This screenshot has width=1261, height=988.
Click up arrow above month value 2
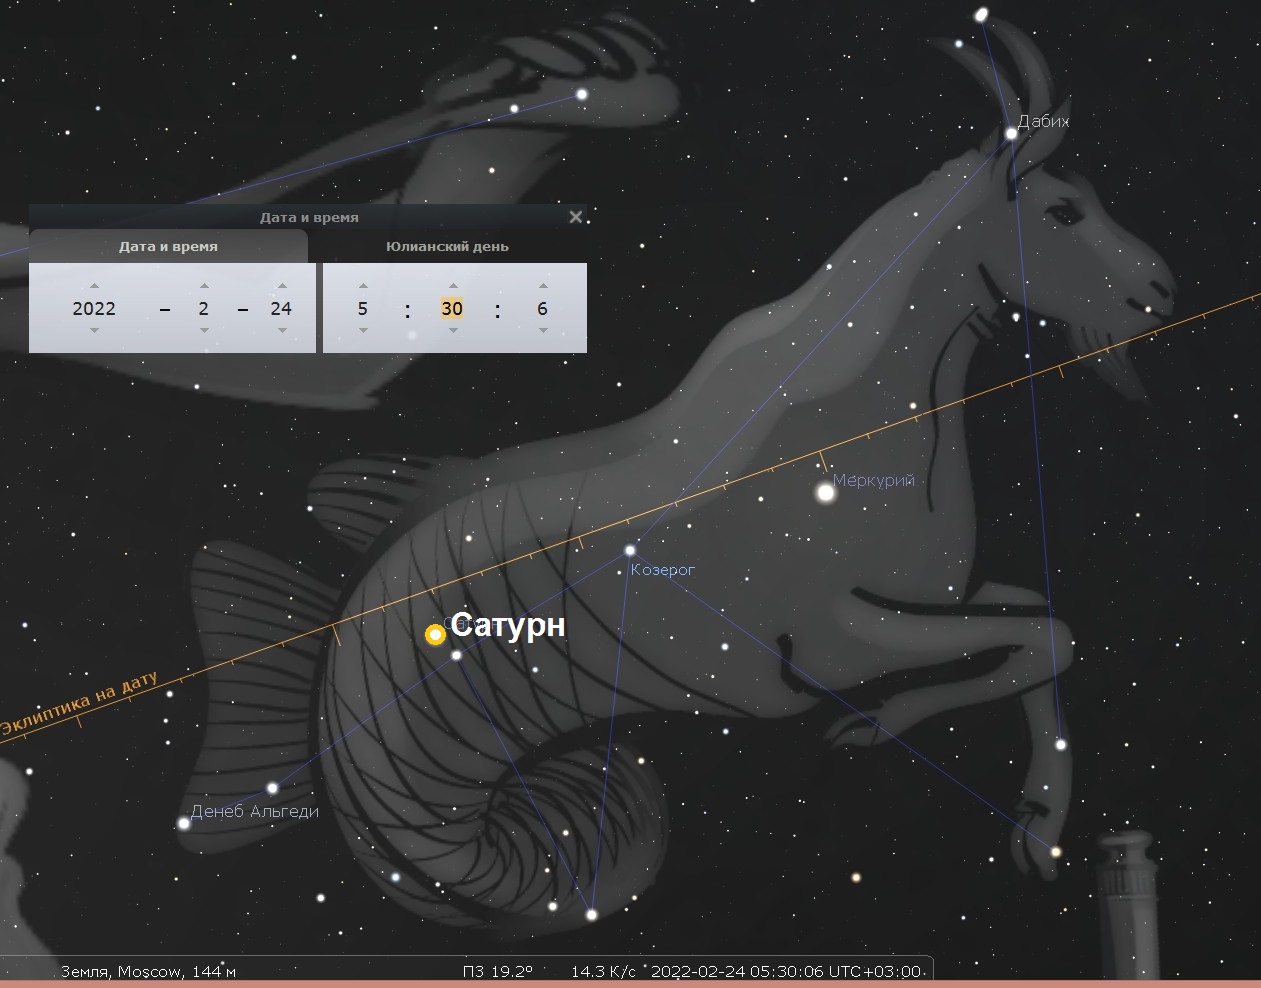click(204, 286)
